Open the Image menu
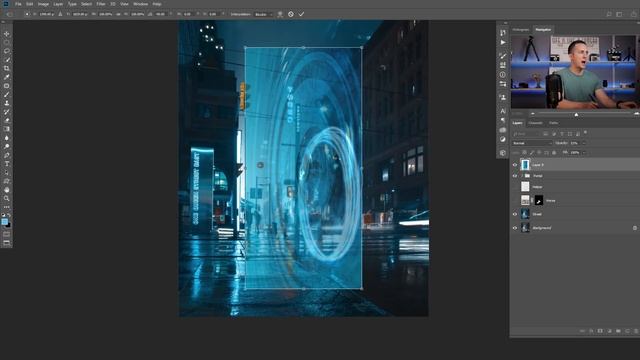 (43, 4)
